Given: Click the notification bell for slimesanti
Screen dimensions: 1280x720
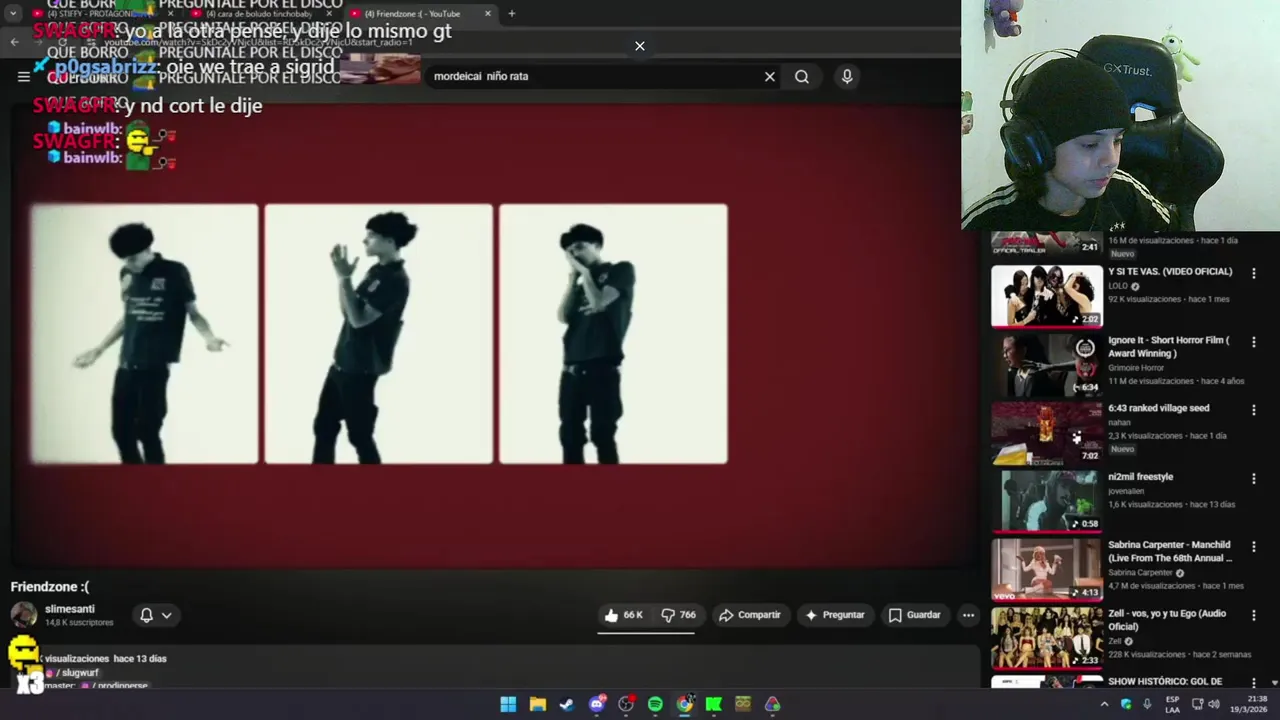Looking at the screenshot, I should click(x=146, y=615).
